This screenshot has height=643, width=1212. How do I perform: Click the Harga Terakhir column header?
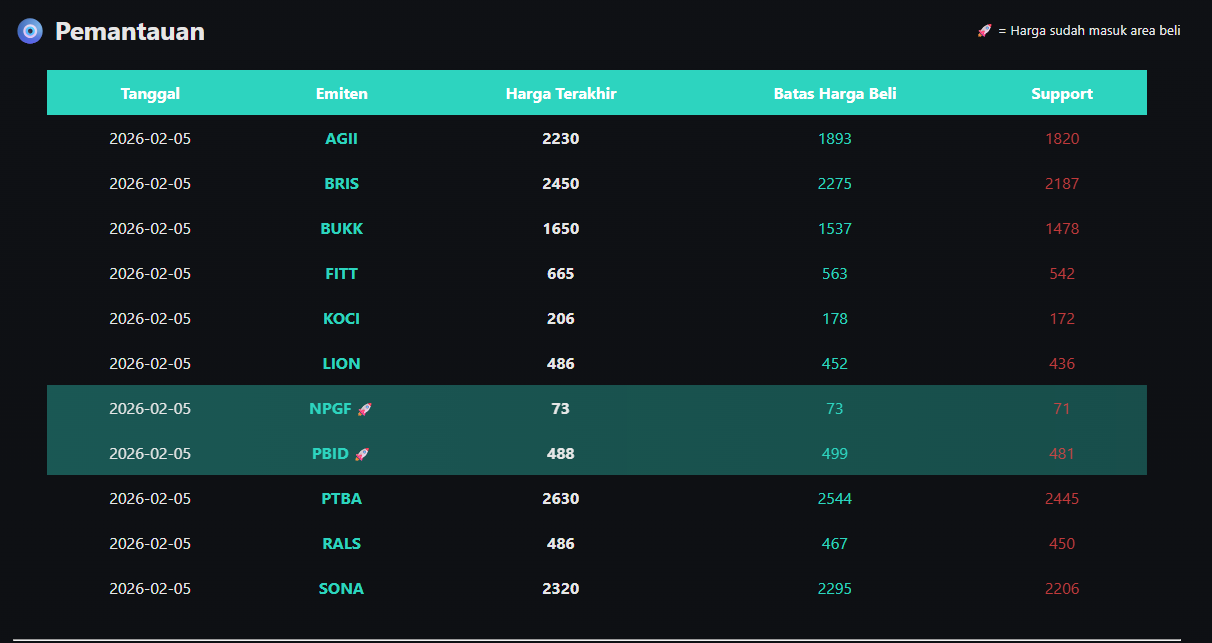pos(561,94)
